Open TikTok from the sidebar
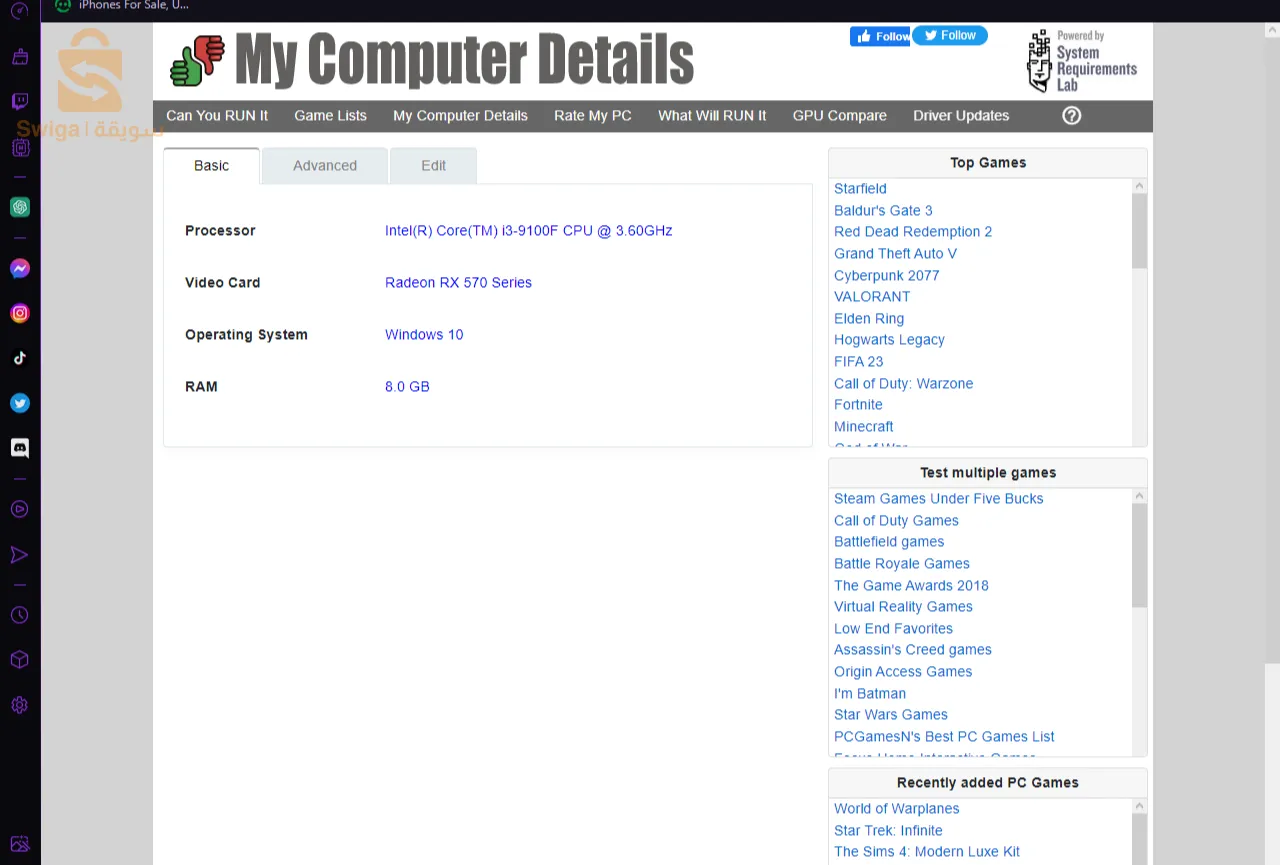Image resolution: width=1280 pixels, height=865 pixels. pyautogui.click(x=20, y=357)
